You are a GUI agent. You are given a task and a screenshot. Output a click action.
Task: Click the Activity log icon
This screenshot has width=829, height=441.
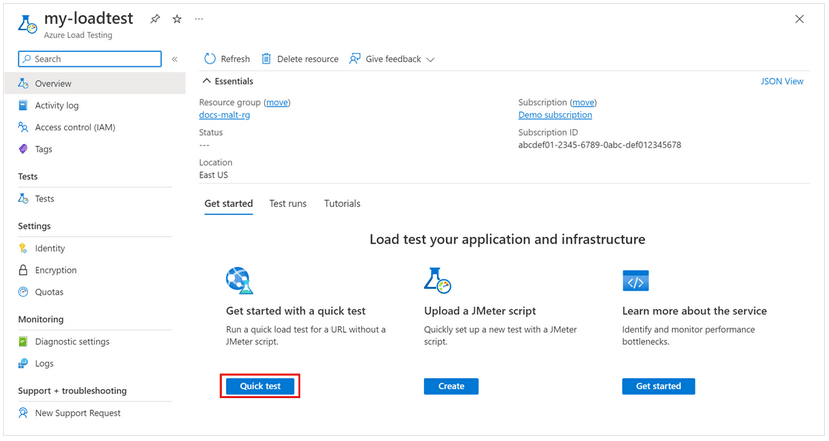click(x=23, y=105)
